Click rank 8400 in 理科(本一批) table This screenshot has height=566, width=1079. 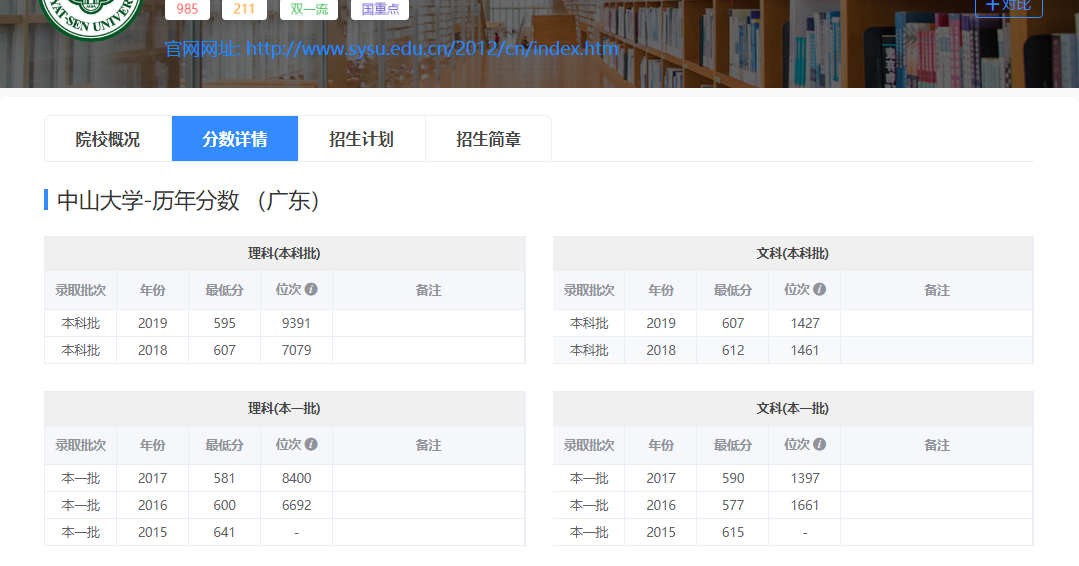[x=296, y=478]
